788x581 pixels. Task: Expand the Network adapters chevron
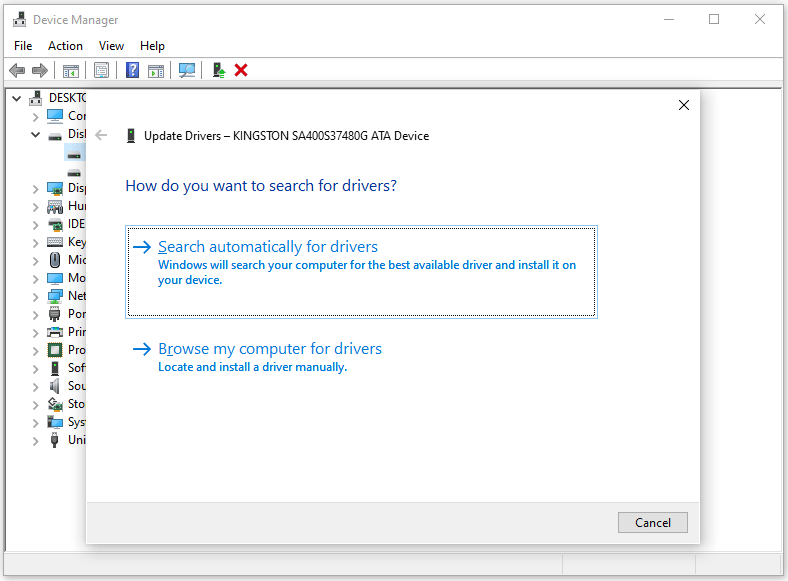click(35, 298)
